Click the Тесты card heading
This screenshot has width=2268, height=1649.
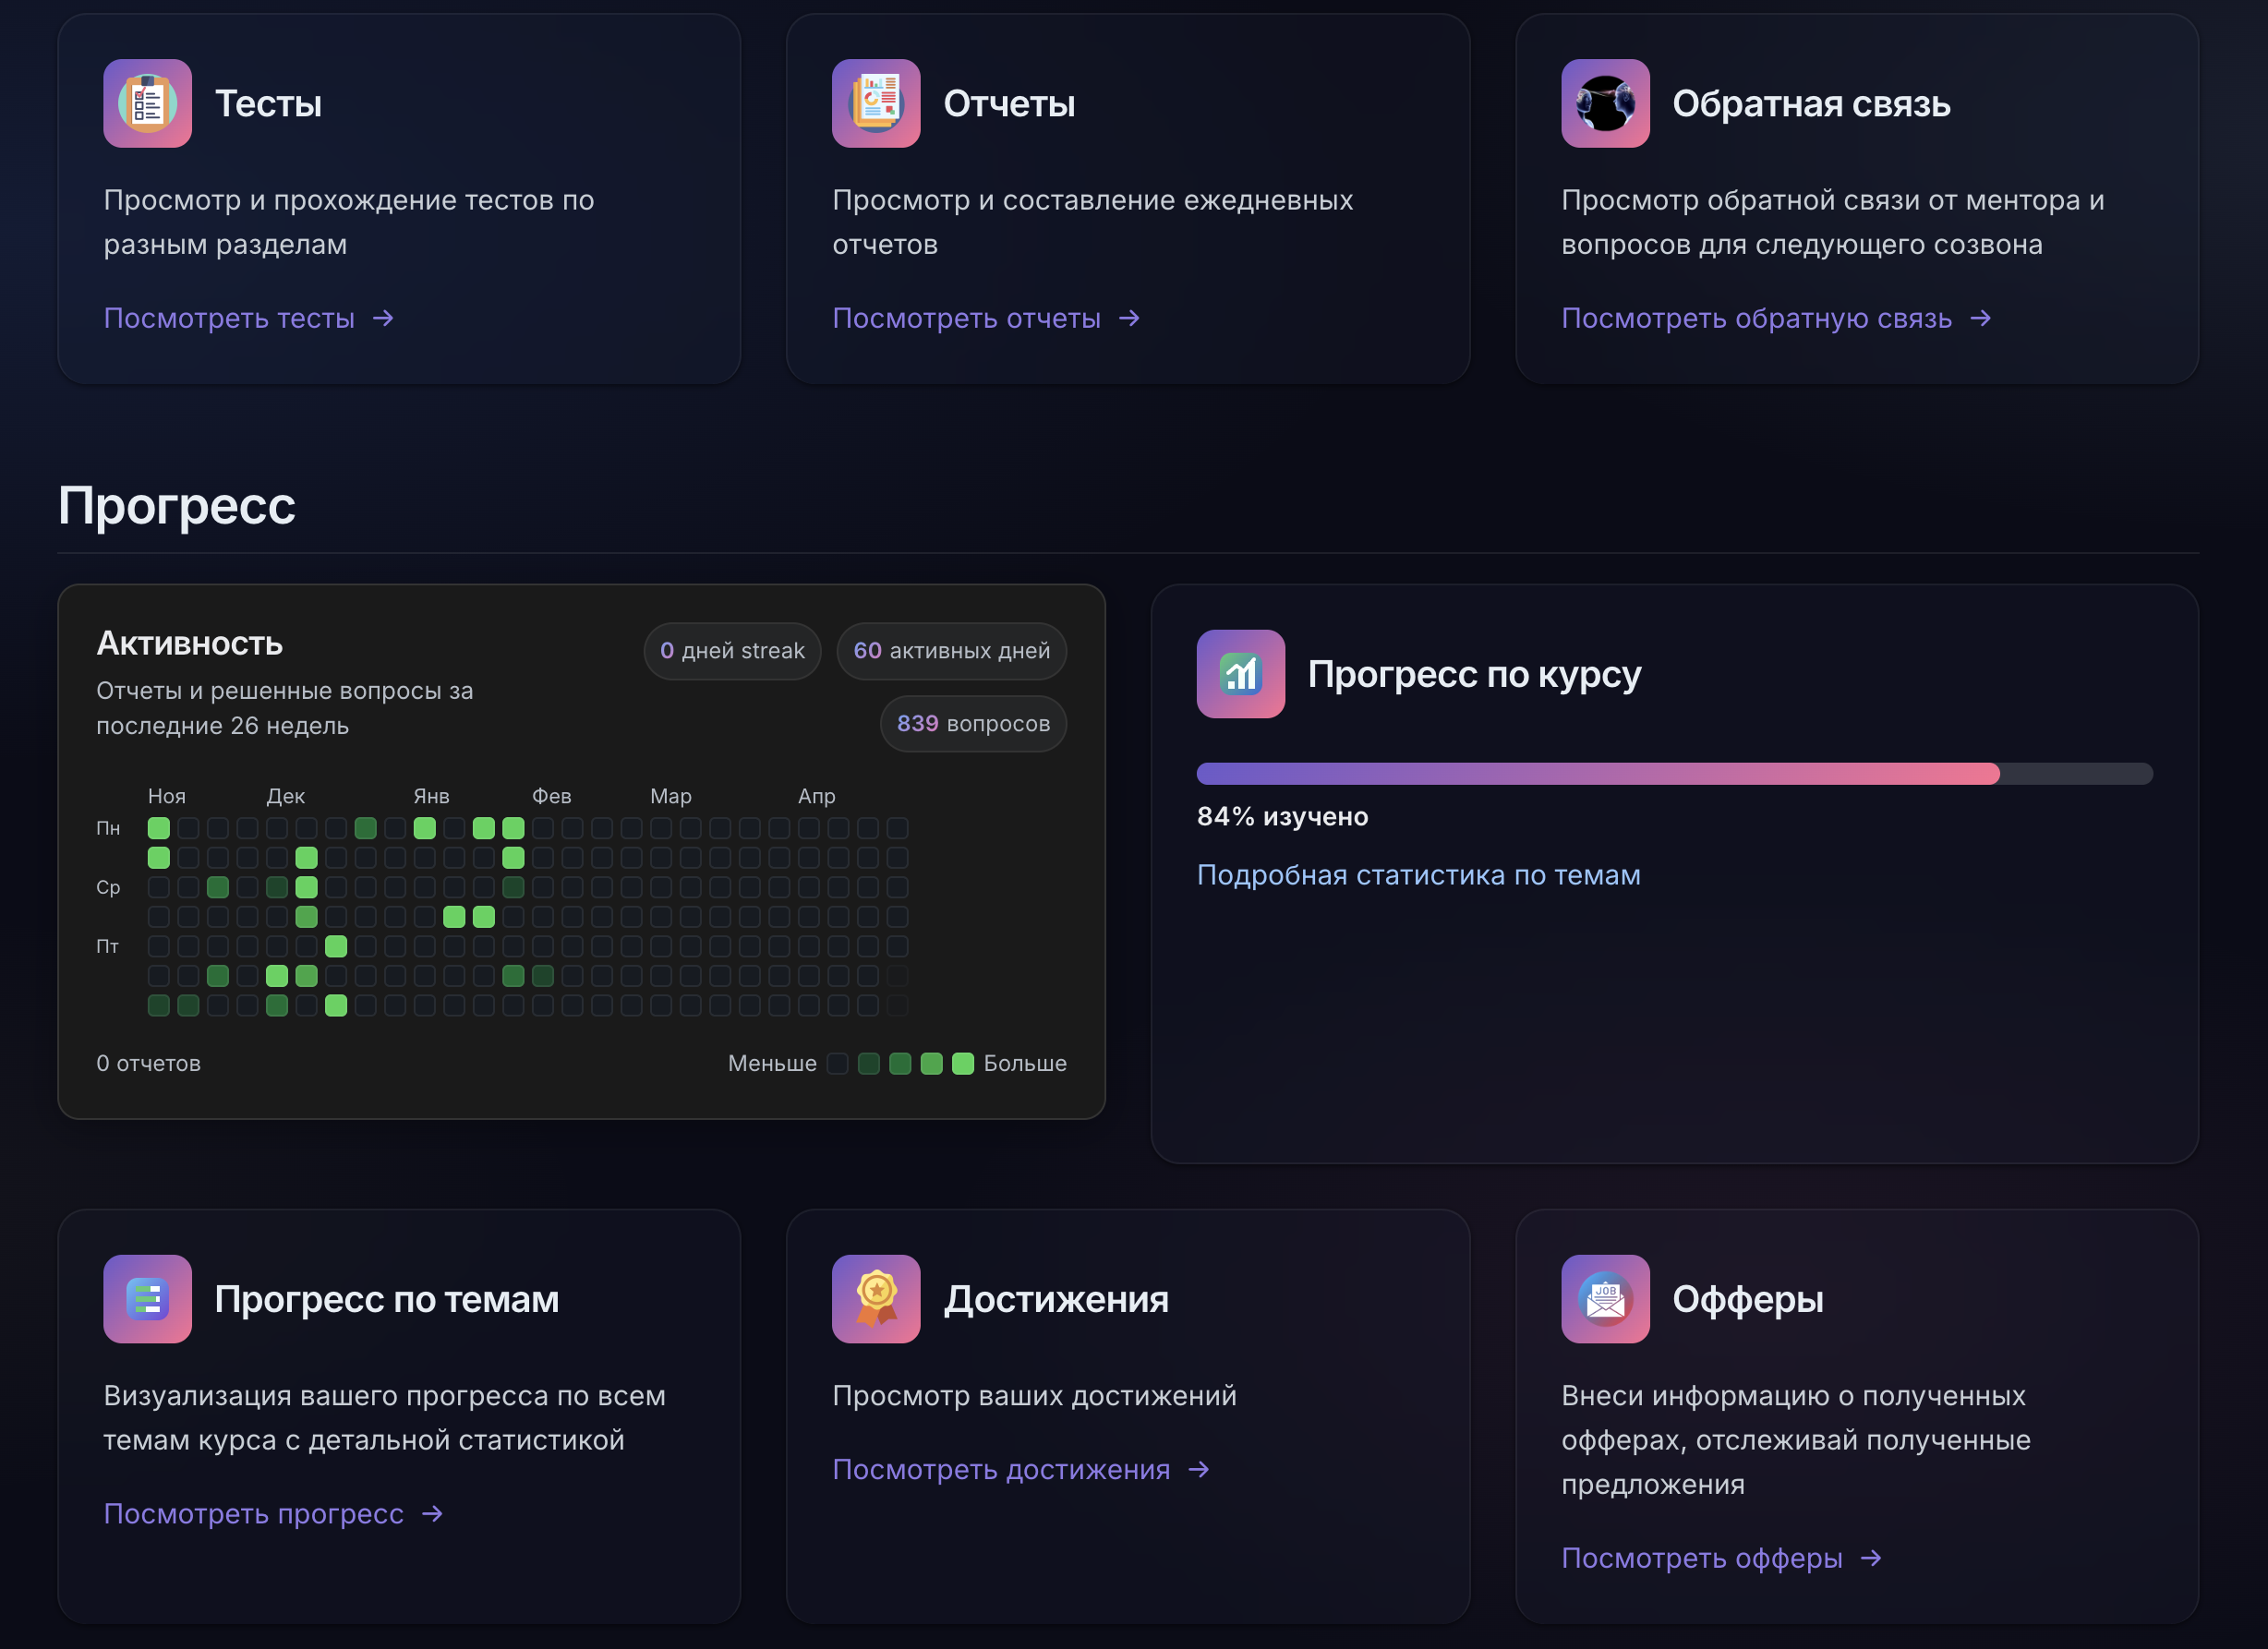point(268,104)
